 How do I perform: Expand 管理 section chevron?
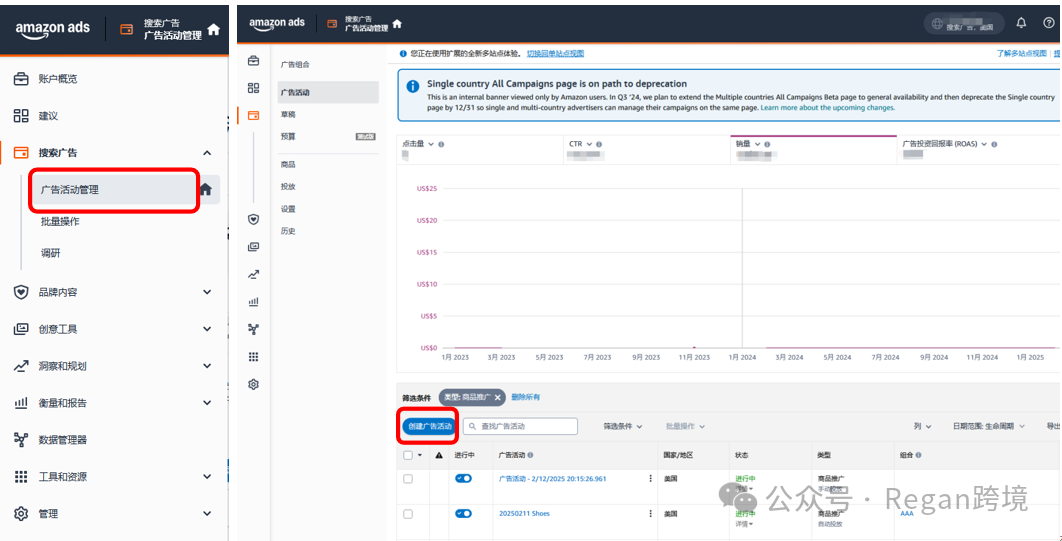pyautogui.click(x=207, y=513)
